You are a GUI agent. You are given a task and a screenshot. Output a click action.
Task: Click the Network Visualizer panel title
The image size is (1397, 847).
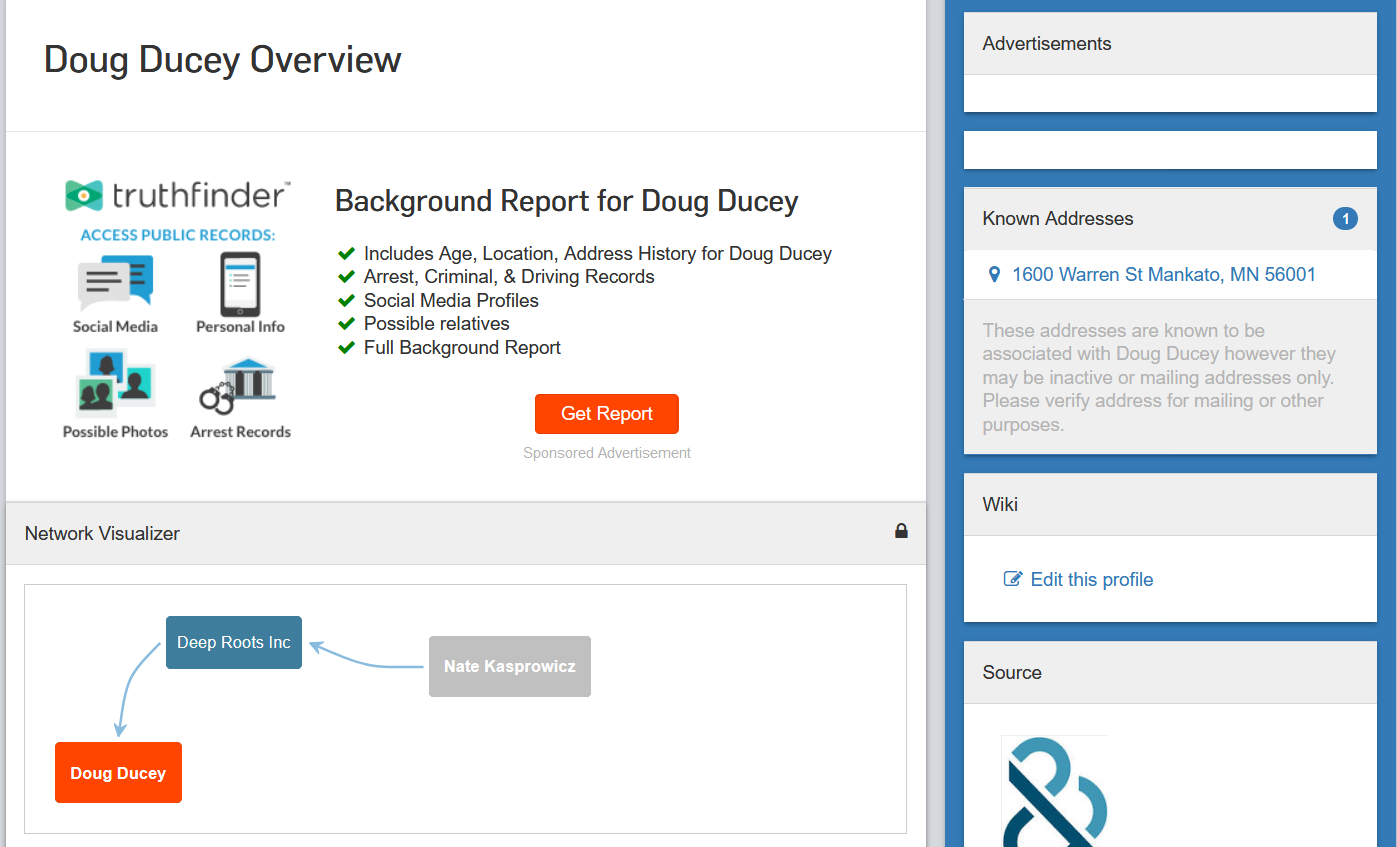click(x=102, y=533)
